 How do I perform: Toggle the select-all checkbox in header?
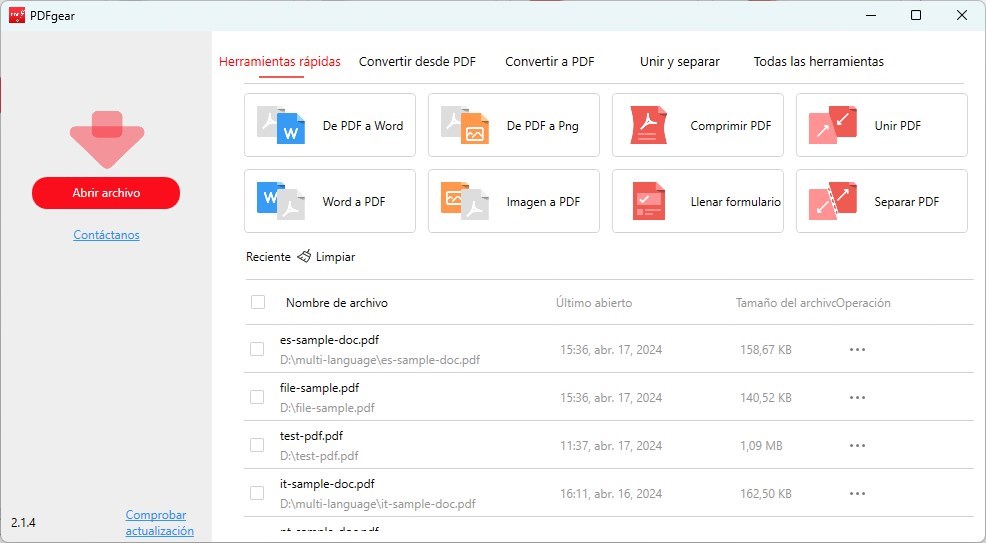258,302
